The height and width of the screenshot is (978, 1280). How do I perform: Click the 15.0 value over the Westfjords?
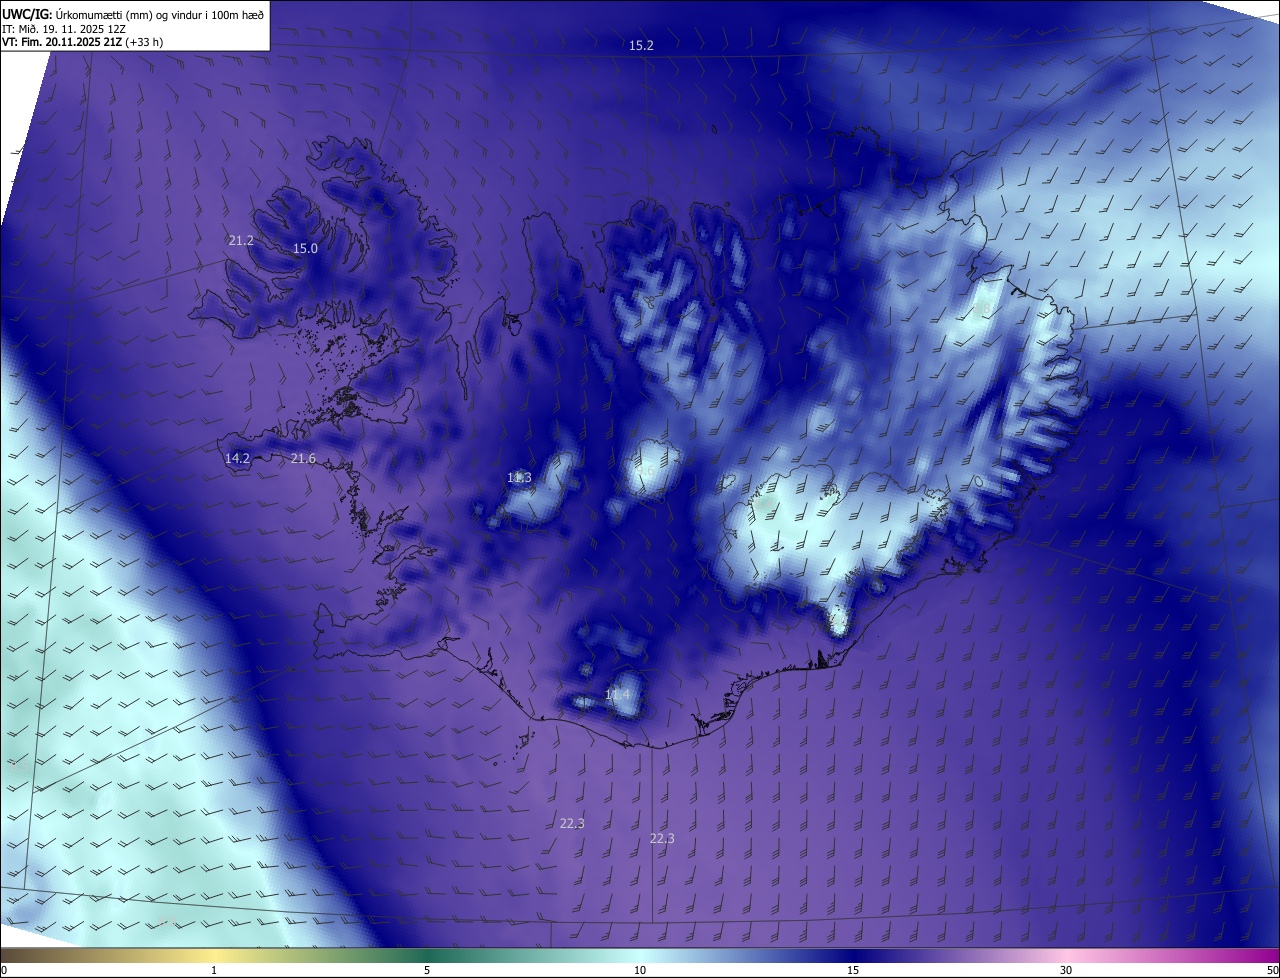point(305,249)
